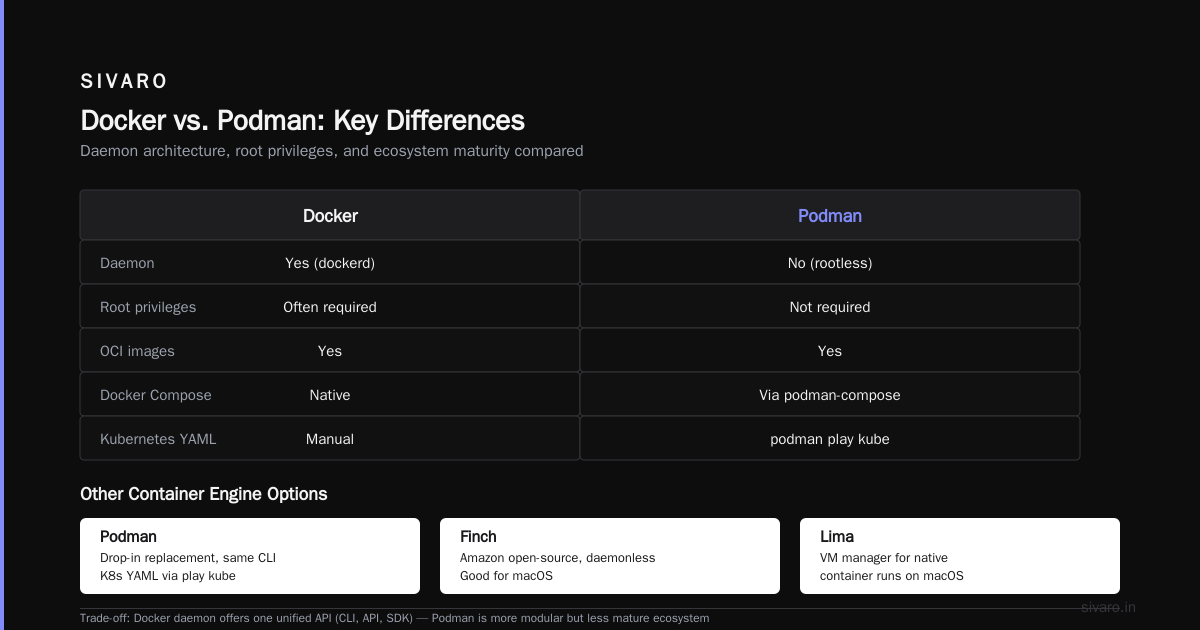Select the Kubernetes YAML row label
This screenshot has height=630, width=1200.
pos(158,439)
